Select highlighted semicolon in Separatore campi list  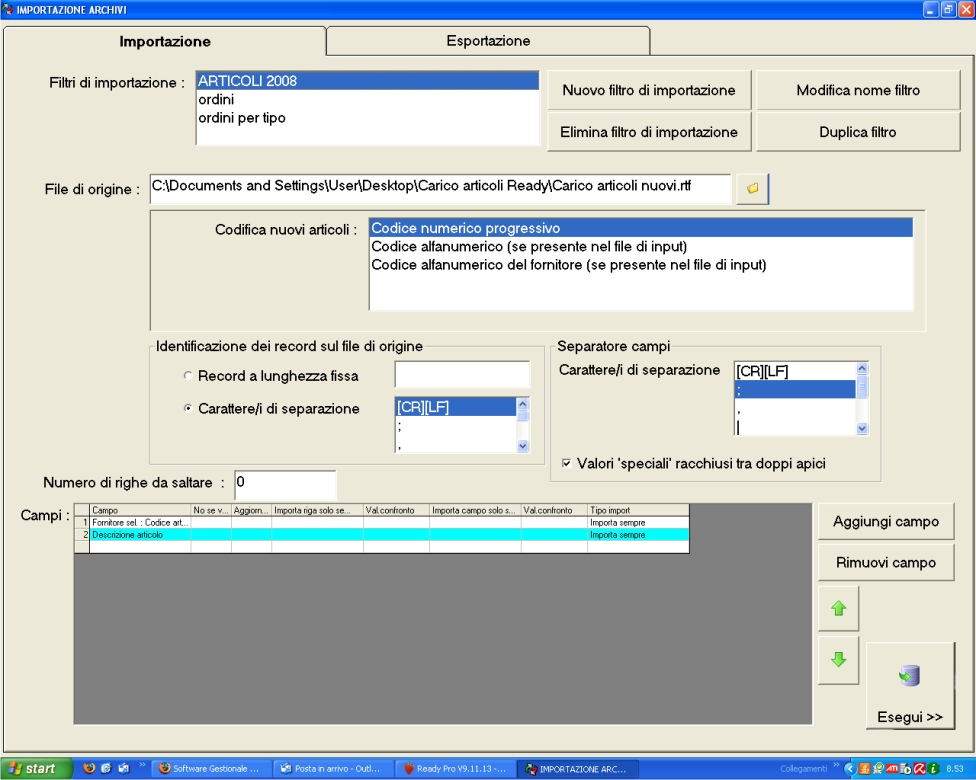tap(795, 390)
